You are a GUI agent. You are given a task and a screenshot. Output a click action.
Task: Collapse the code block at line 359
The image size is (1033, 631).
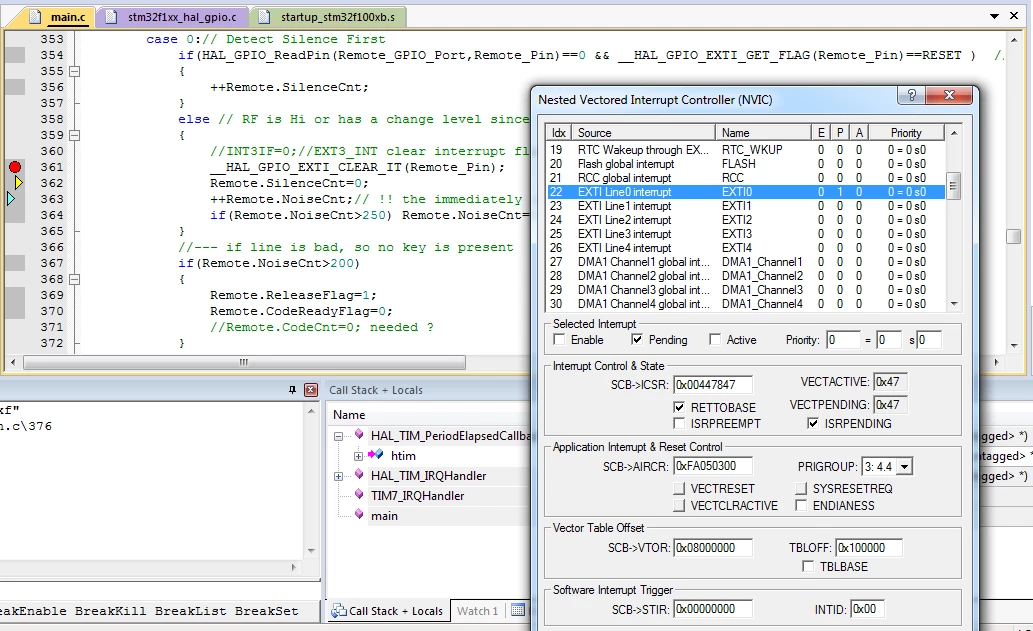click(75, 135)
